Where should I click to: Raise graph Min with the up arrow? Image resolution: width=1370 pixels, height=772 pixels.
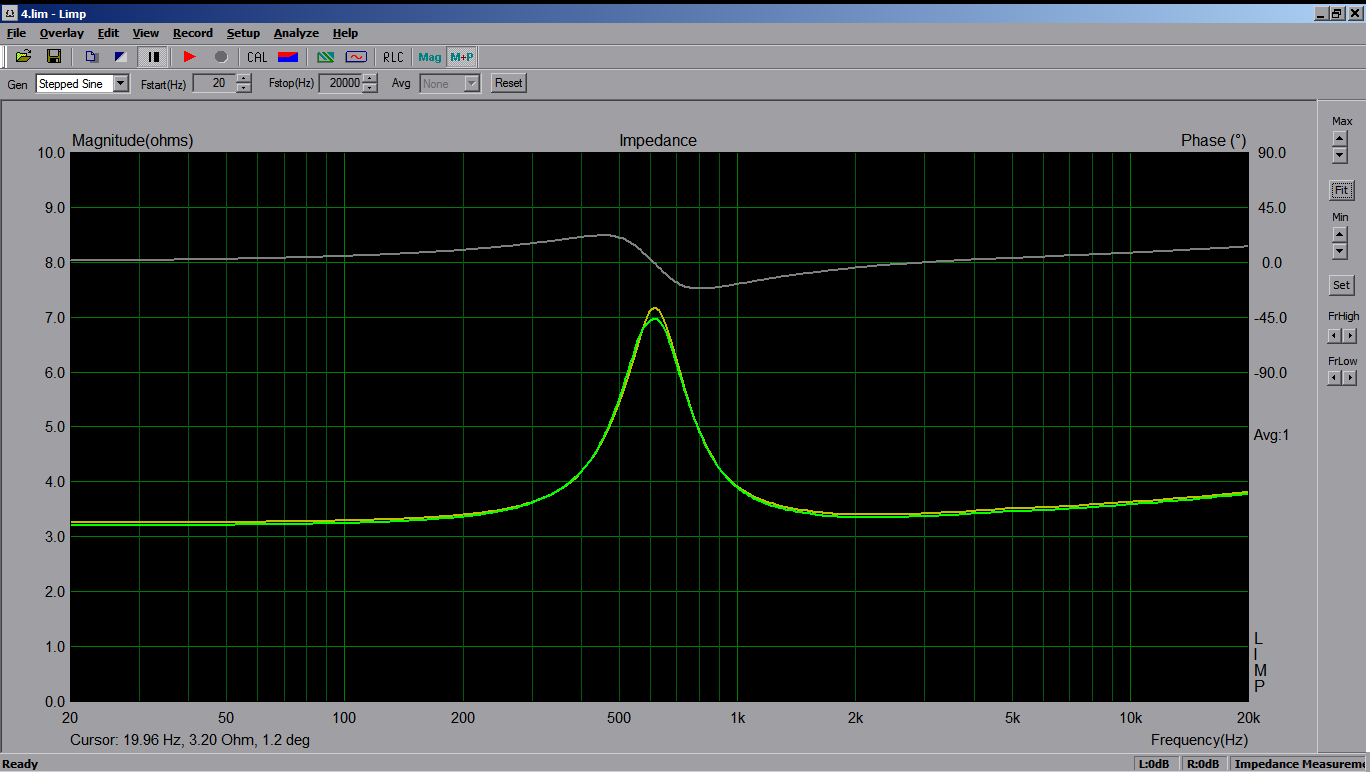[1340, 235]
